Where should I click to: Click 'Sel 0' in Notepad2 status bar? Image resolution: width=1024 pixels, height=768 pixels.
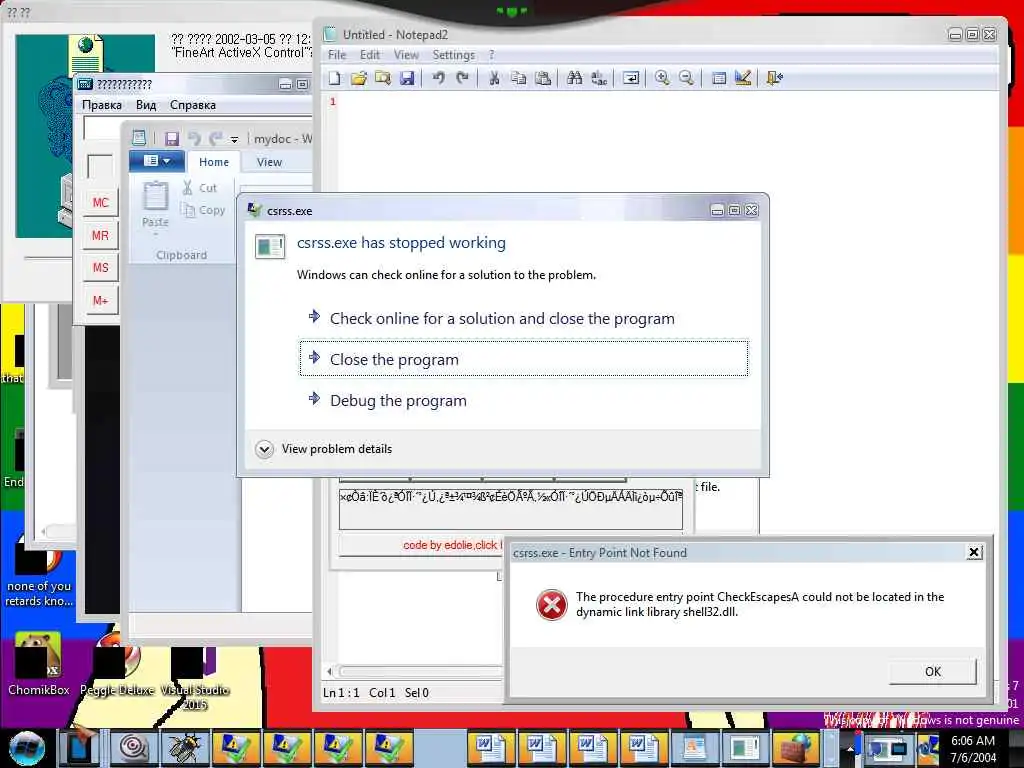click(x=417, y=692)
